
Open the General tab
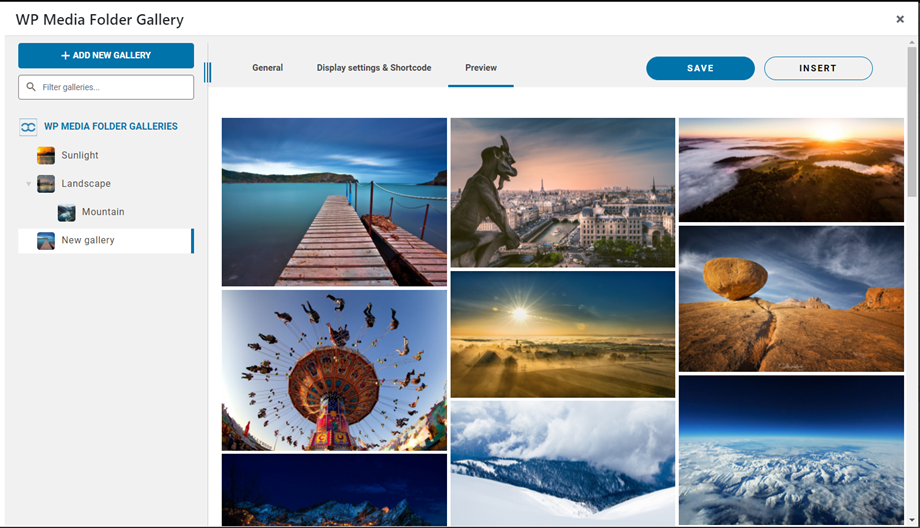tap(267, 68)
